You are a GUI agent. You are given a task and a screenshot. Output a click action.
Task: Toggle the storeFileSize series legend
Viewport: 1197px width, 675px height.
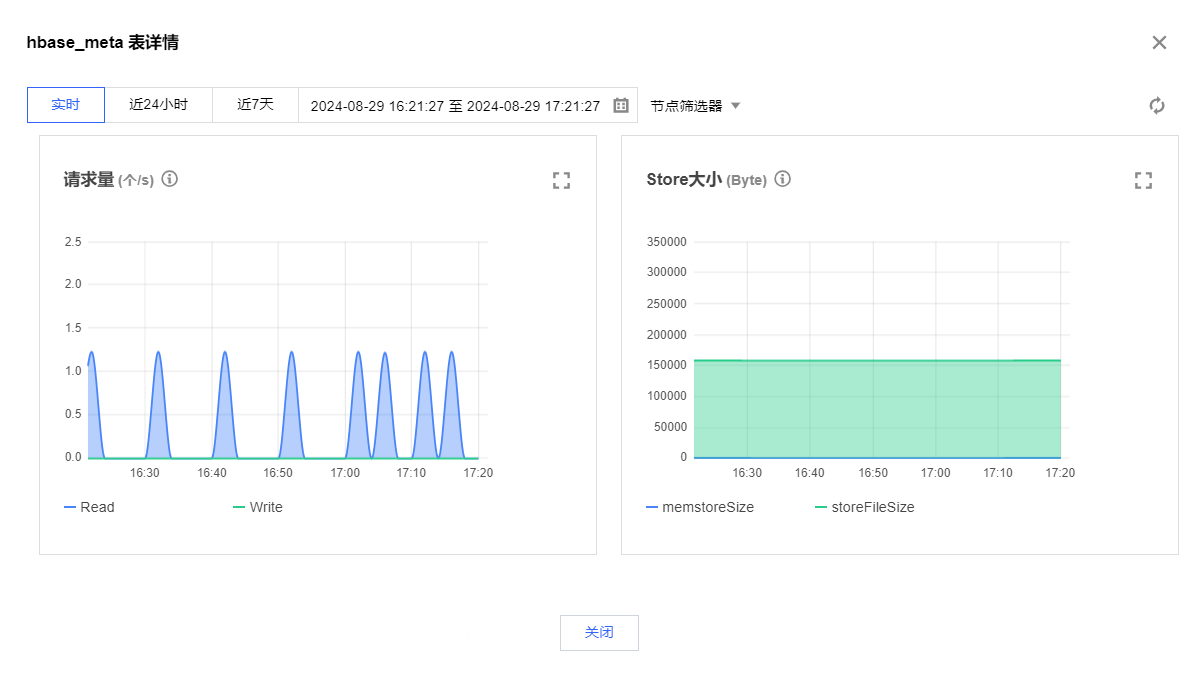pos(864,507)
